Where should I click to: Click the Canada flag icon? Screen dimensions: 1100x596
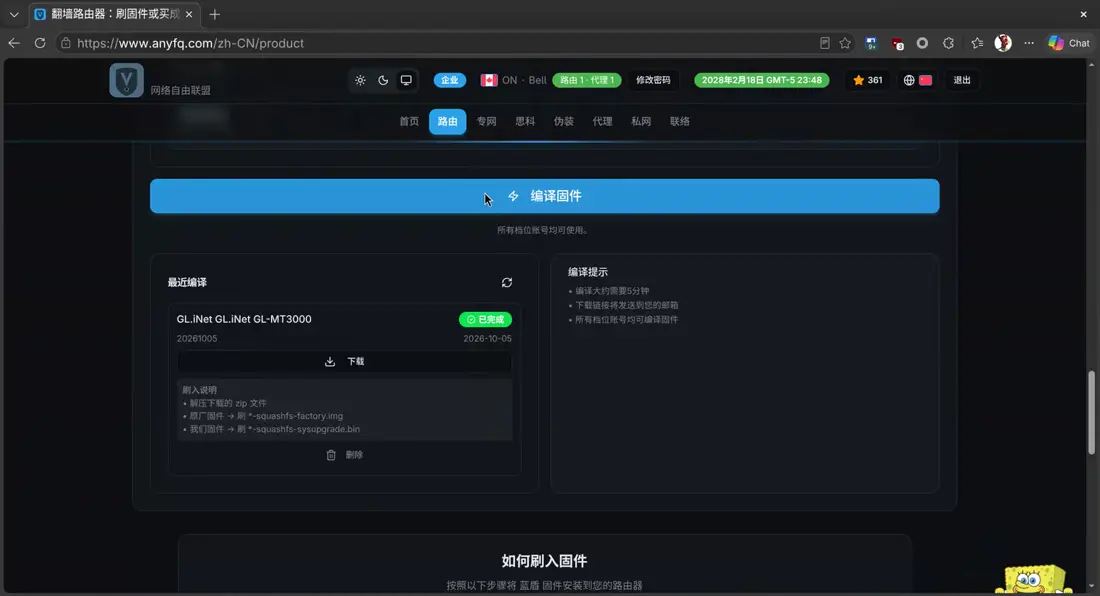[488, 80]
